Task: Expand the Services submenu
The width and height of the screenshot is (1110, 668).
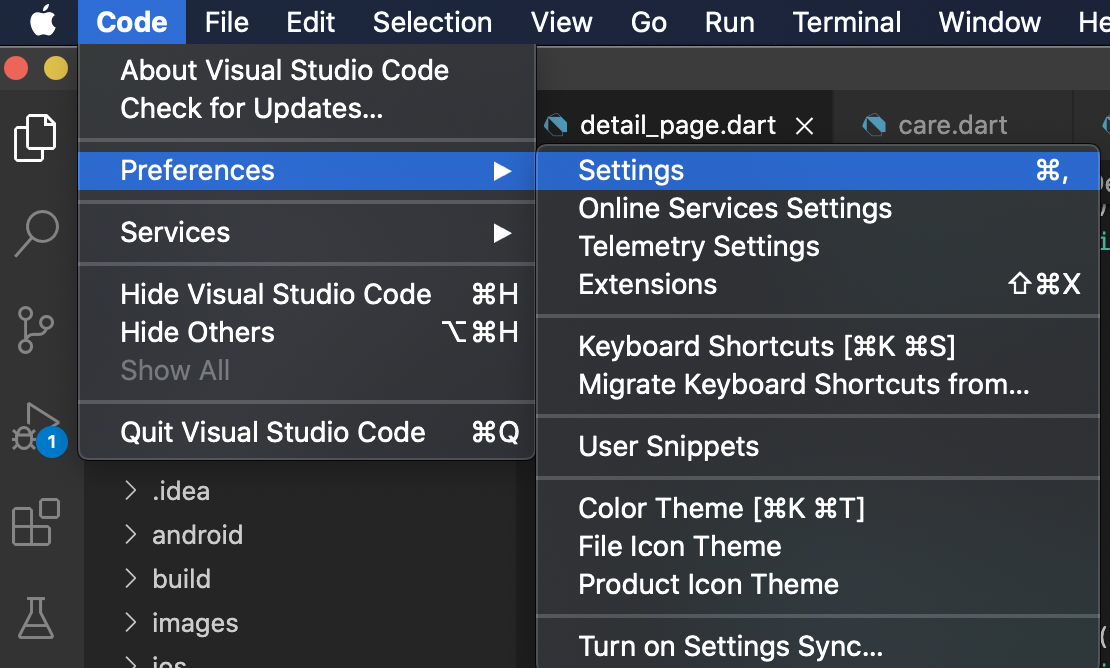Action: pyautogui.click(x=307, y=232)
